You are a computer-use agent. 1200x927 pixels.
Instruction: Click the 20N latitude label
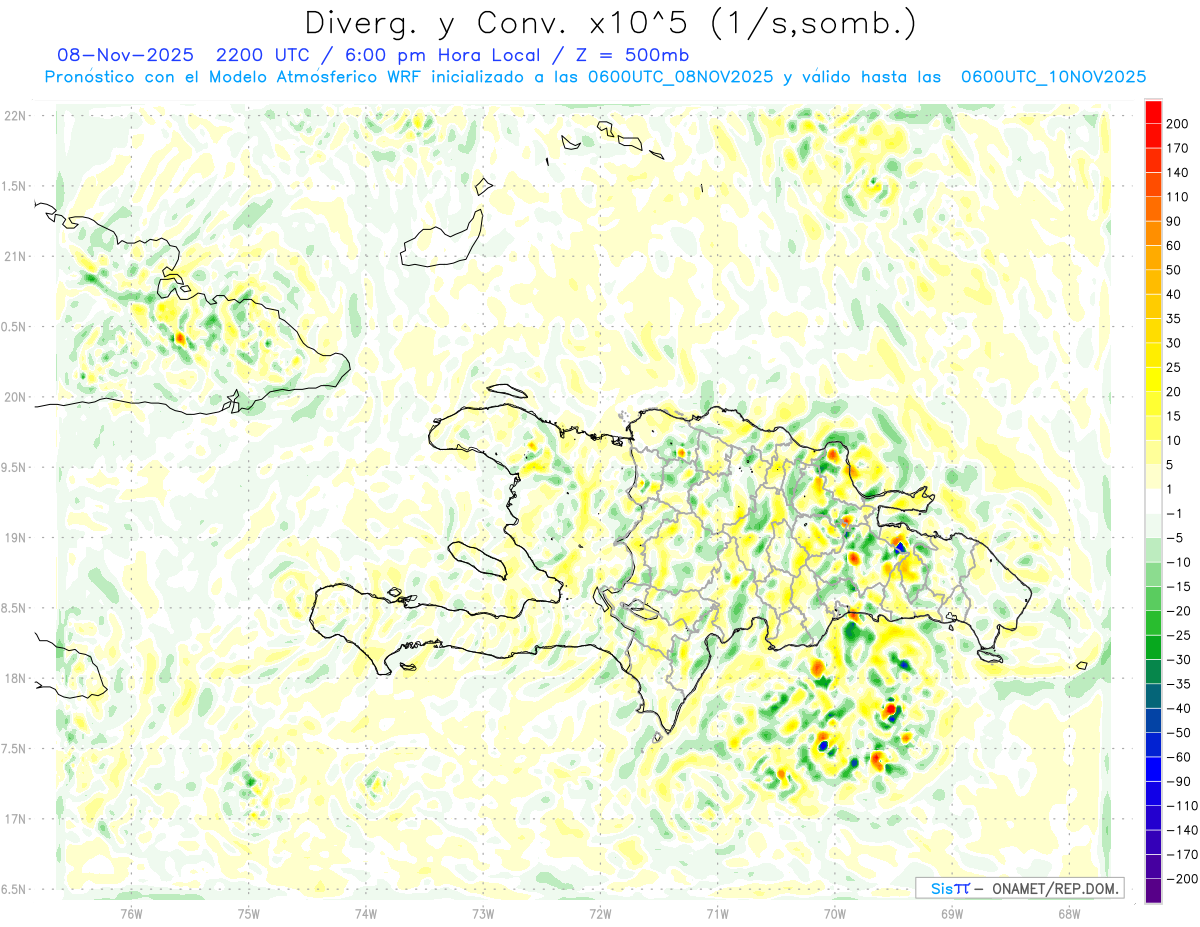point(16,397)
